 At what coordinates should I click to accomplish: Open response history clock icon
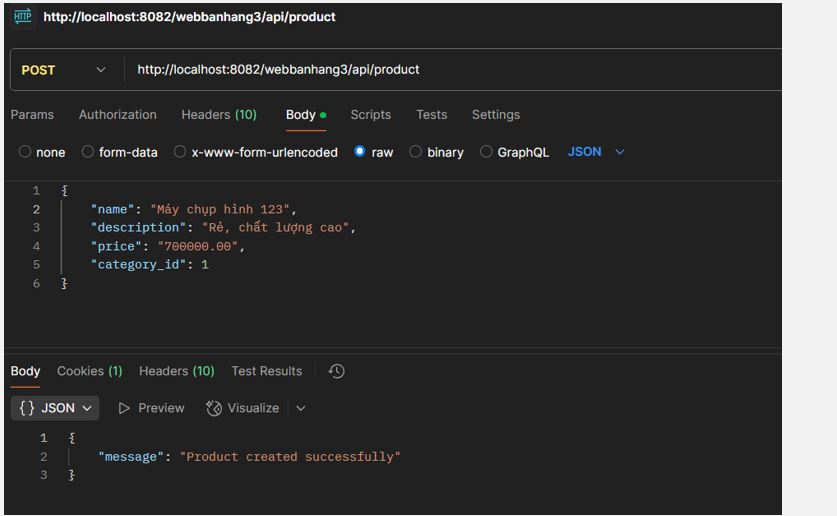coord(337,371)
